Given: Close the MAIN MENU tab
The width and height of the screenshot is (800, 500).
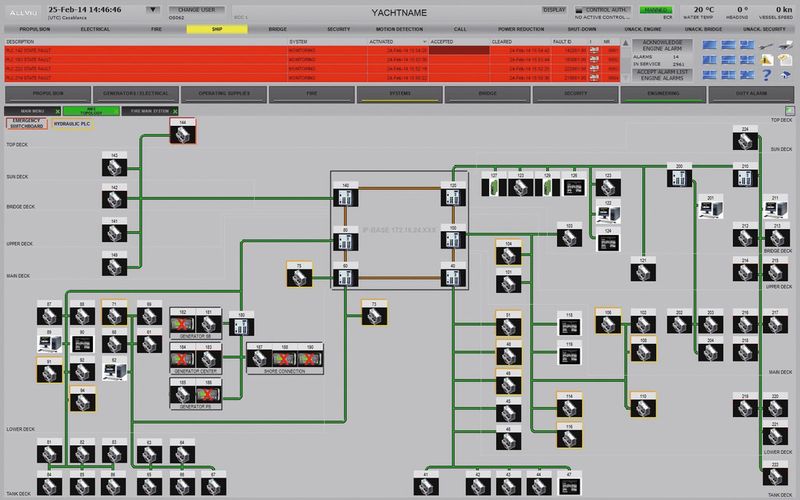Looking at the screenshot, I should tap(58, 111).
